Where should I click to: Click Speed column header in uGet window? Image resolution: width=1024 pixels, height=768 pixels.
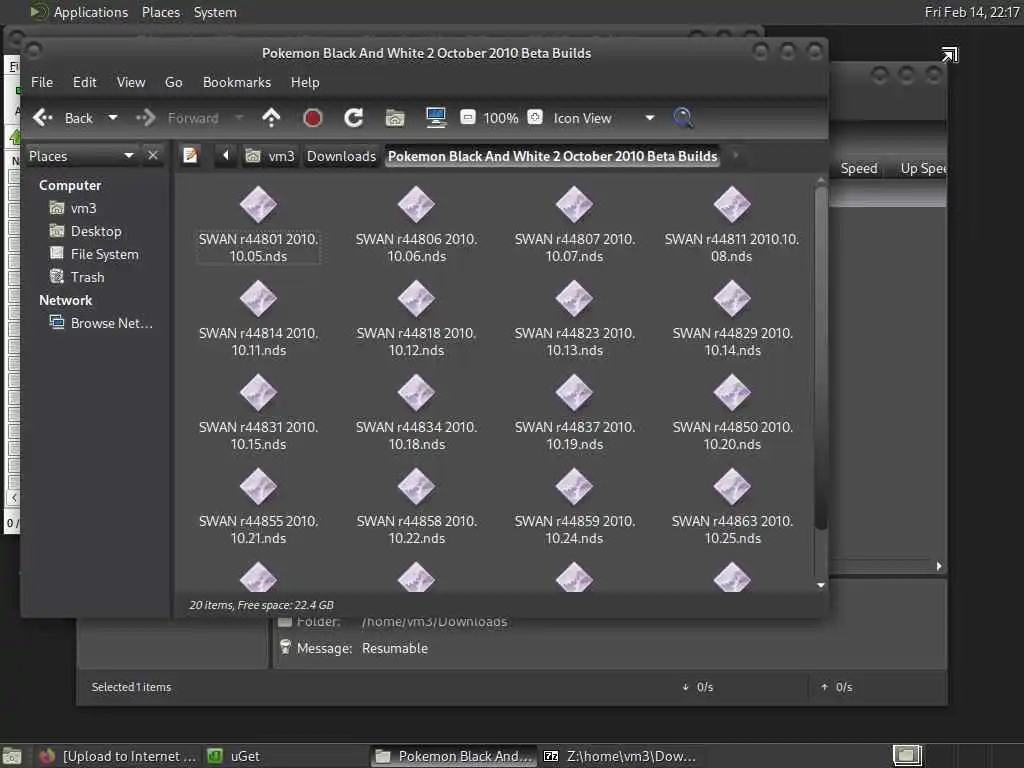tap(859, 168)
